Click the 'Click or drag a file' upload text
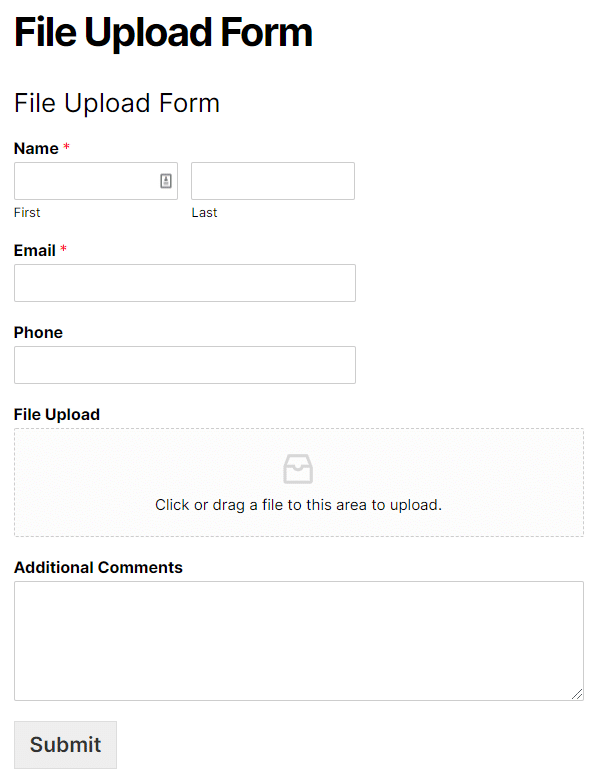This screenshot has width=611, height=777. (x=298, y=505)
